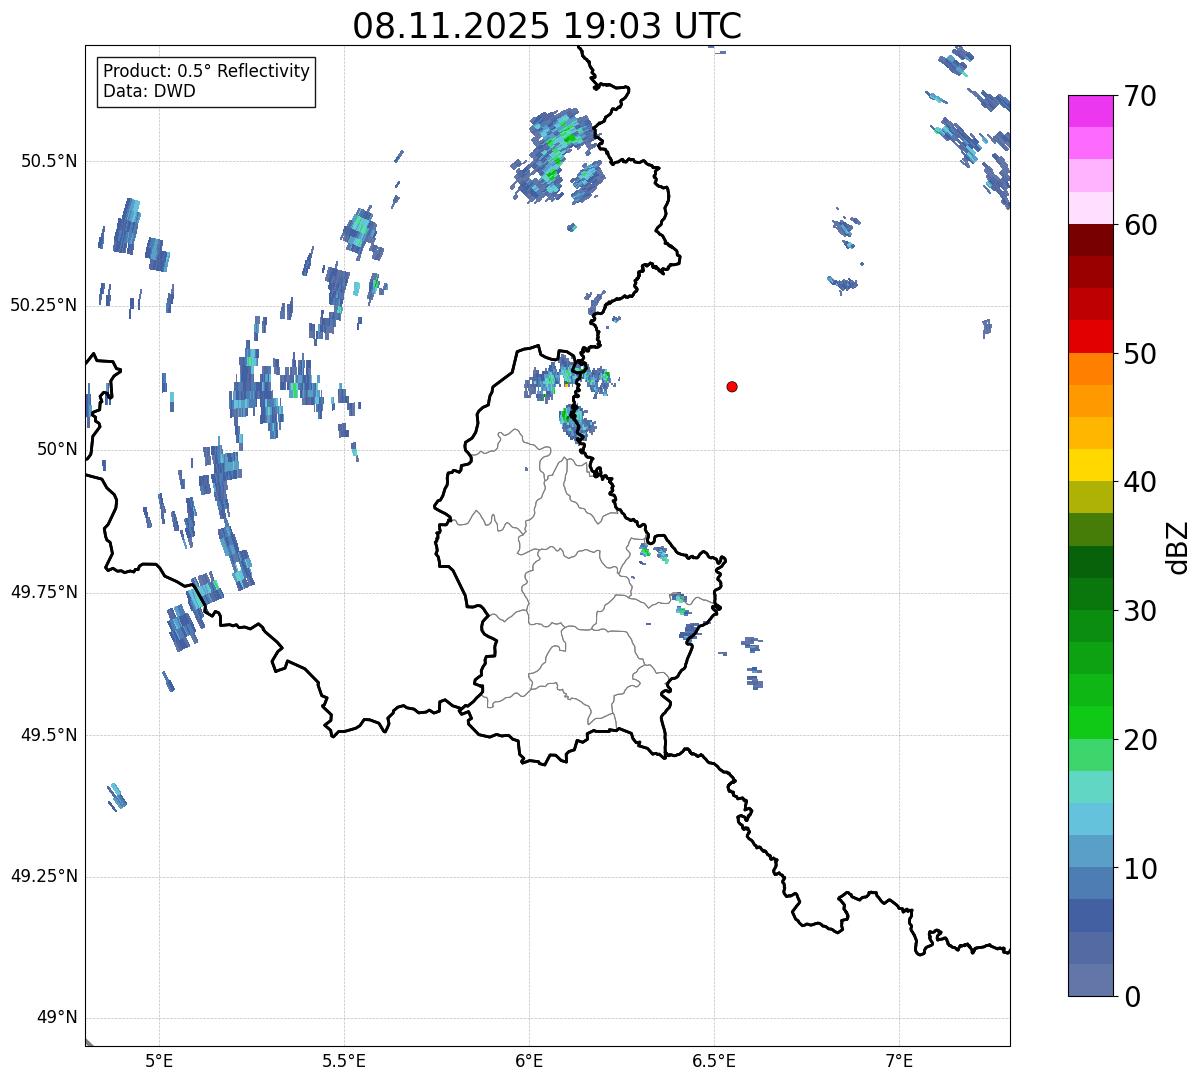This screenshot has width=1202, height=1081.
Task: Click the colorbar tick label '40'
Action: (x=1140, y=482)
